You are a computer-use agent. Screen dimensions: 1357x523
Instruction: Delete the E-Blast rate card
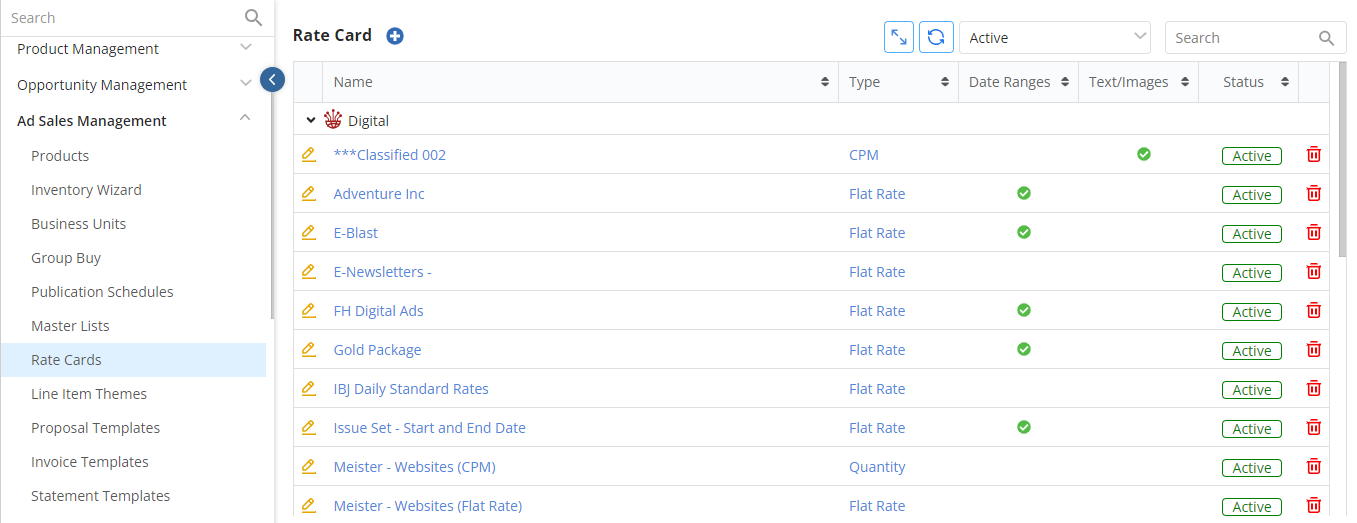1314,232
